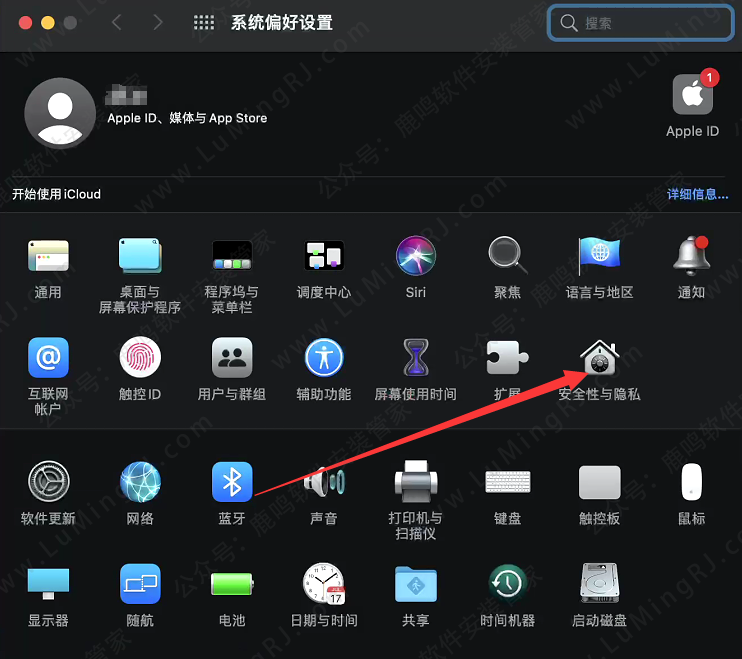Screen dimensions: 742x659
Task: Click the Apple ID icon with badge
Action: click(692, 96)
